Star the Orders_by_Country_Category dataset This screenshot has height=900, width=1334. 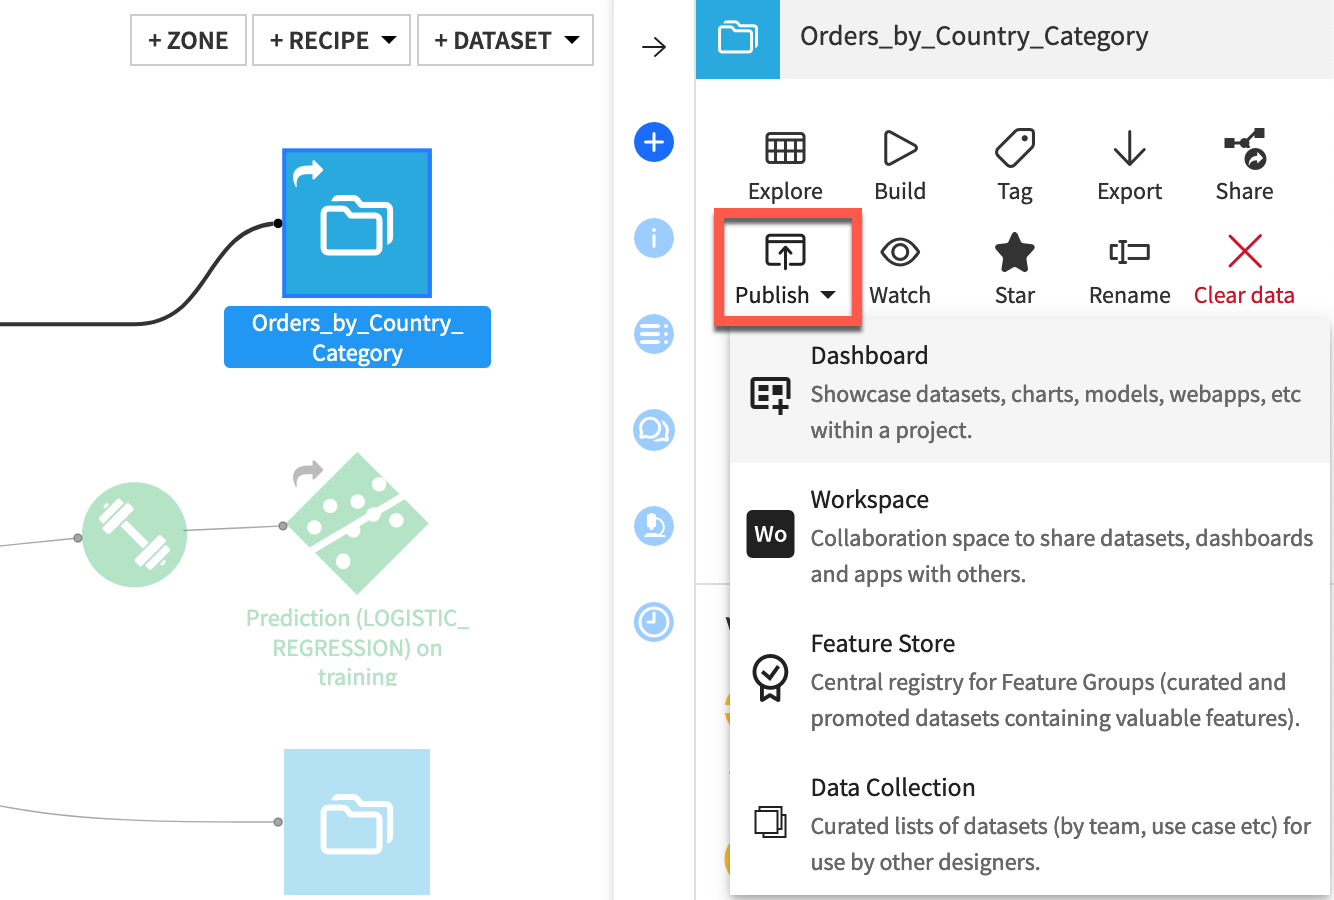1014,270
